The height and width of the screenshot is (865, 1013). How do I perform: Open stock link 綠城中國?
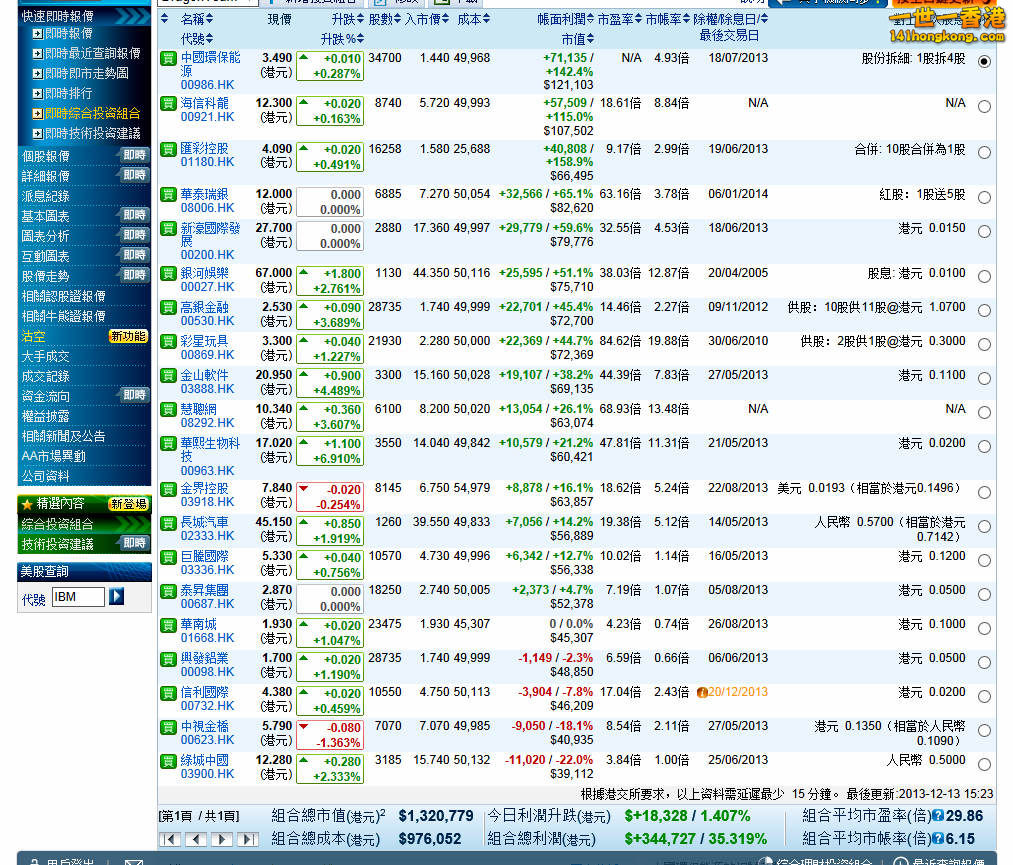click(204, 760)
